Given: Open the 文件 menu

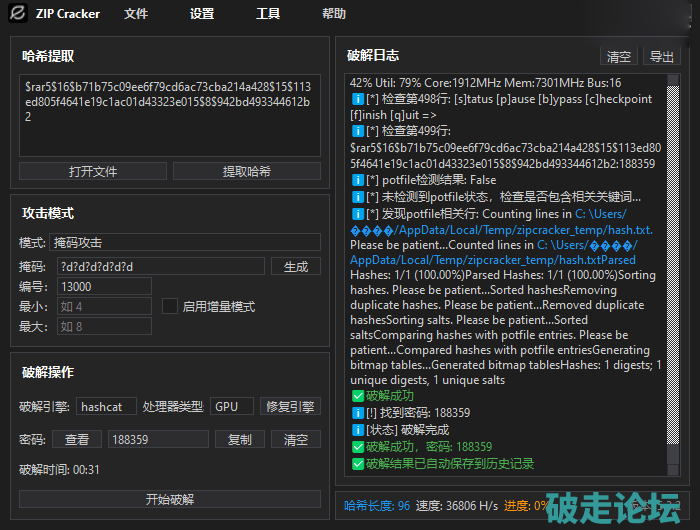Looking at the screenshot, I should (x=136, y=14).
